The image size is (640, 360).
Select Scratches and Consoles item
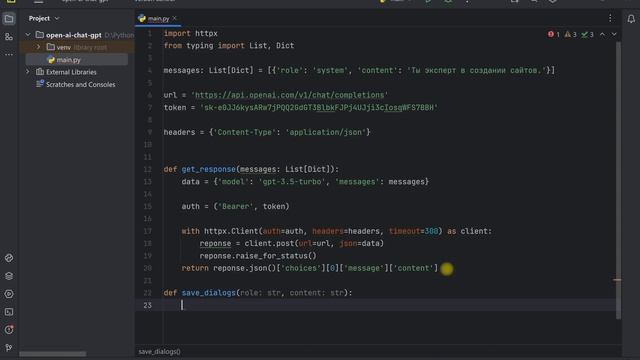(x=76, y=84)
